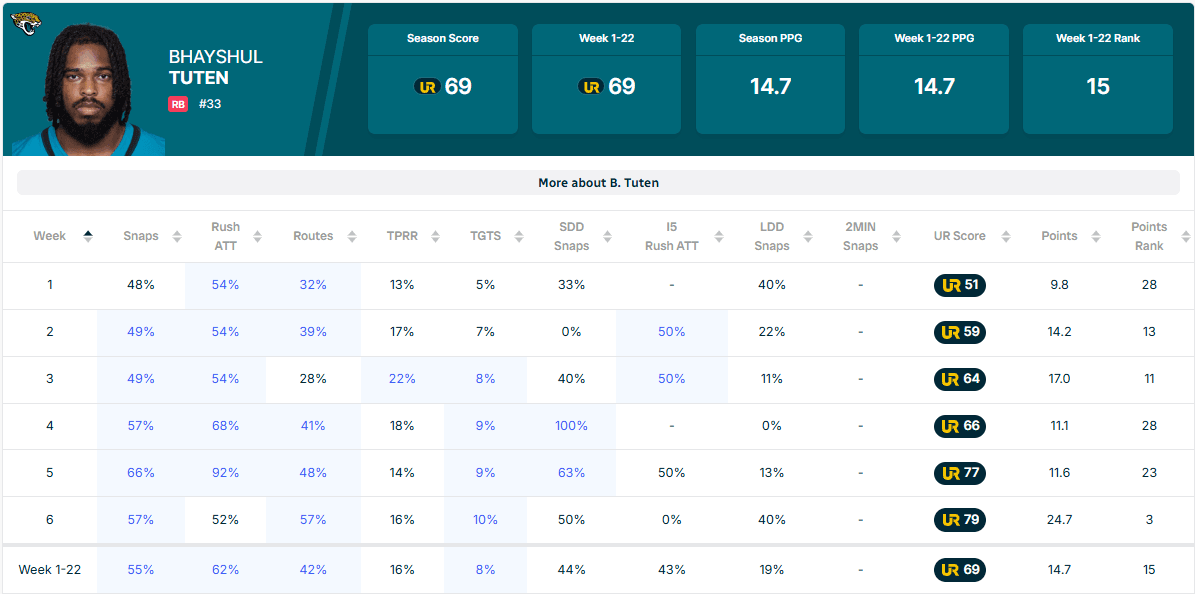Select the Week 1-22 Rank card
The width and height of the screenshot is (1195, 594).
coord(1097,79)
